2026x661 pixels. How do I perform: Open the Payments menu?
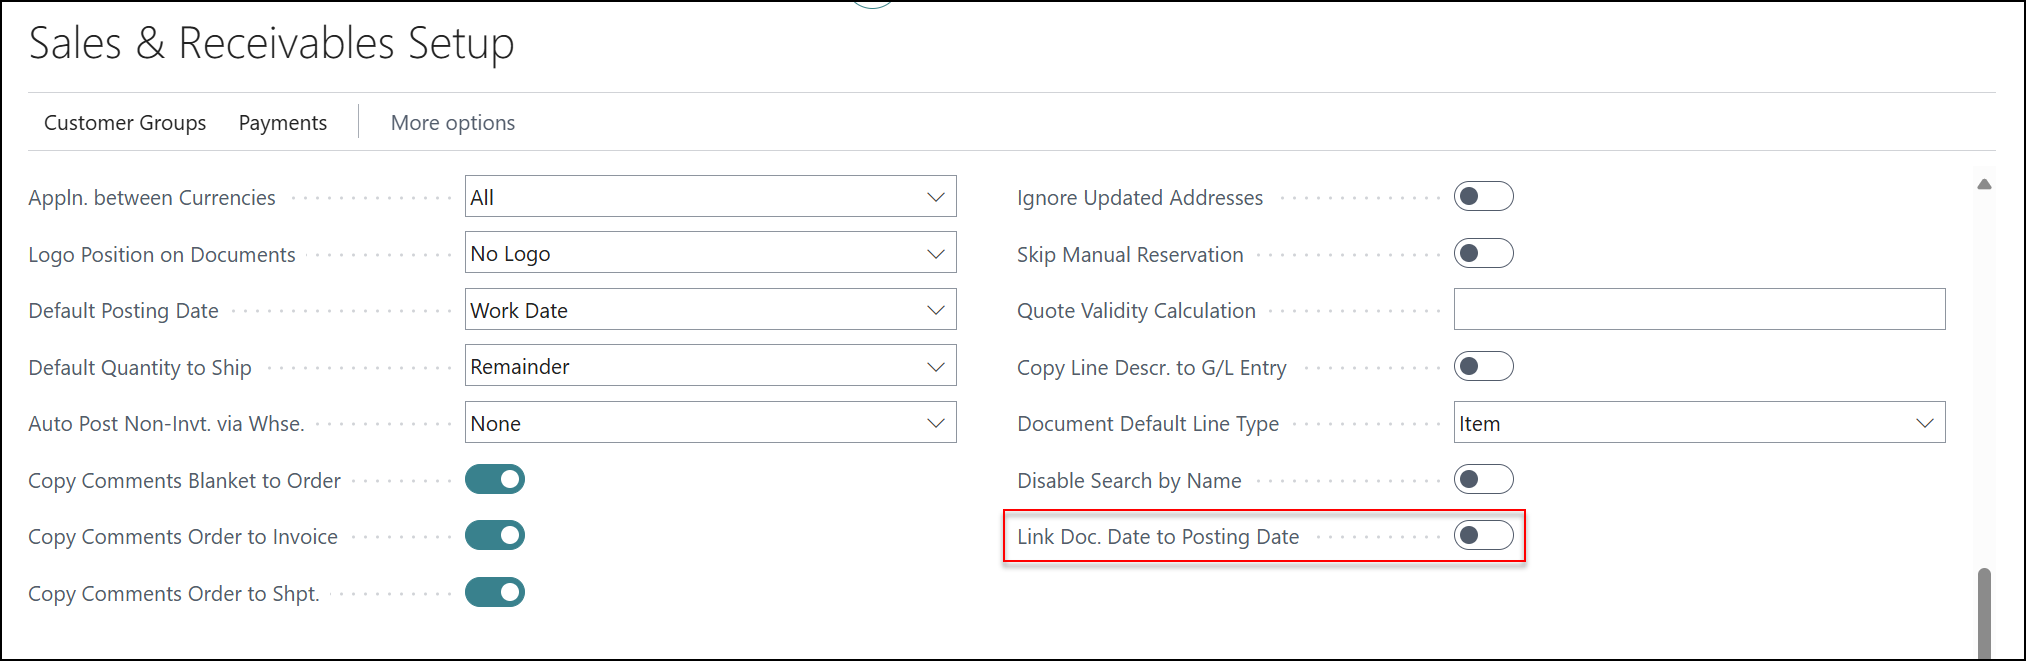click(x=282, y=123)
